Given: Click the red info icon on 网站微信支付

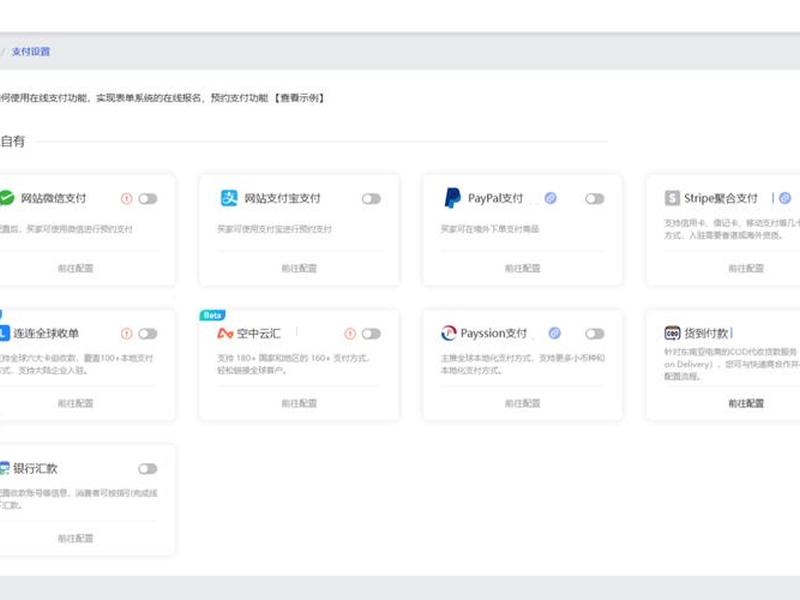Looking at the screenshot, I should point(126,198).
